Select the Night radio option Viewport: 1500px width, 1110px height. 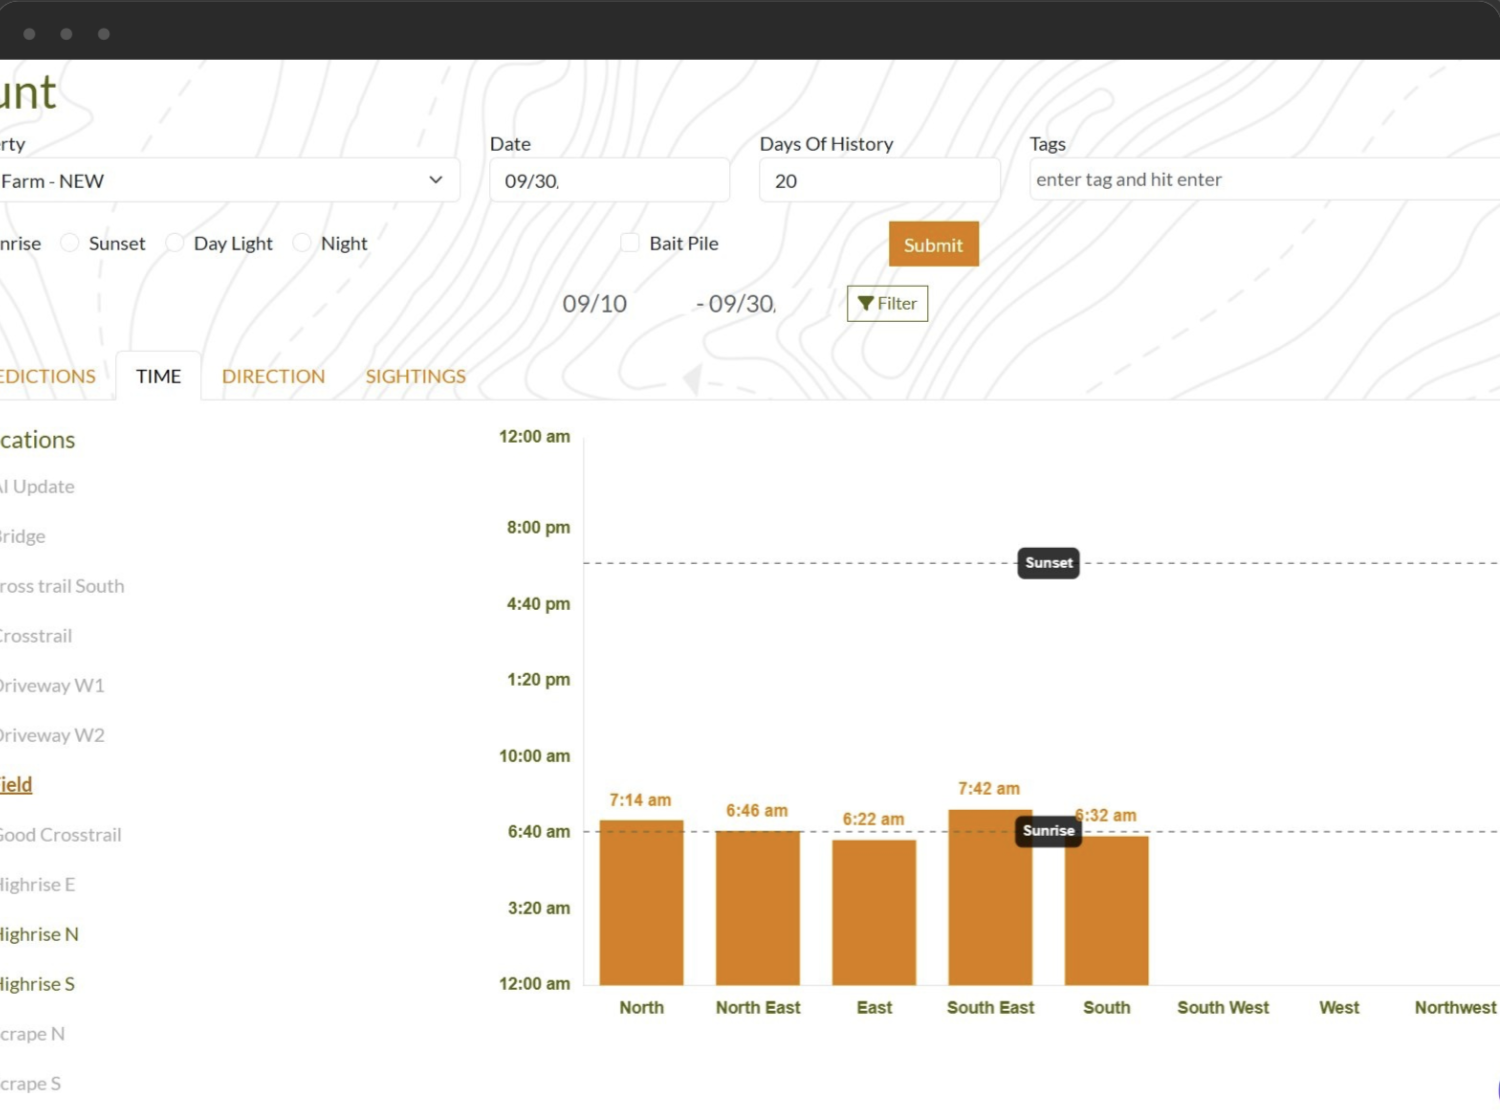tap(302, 243)
